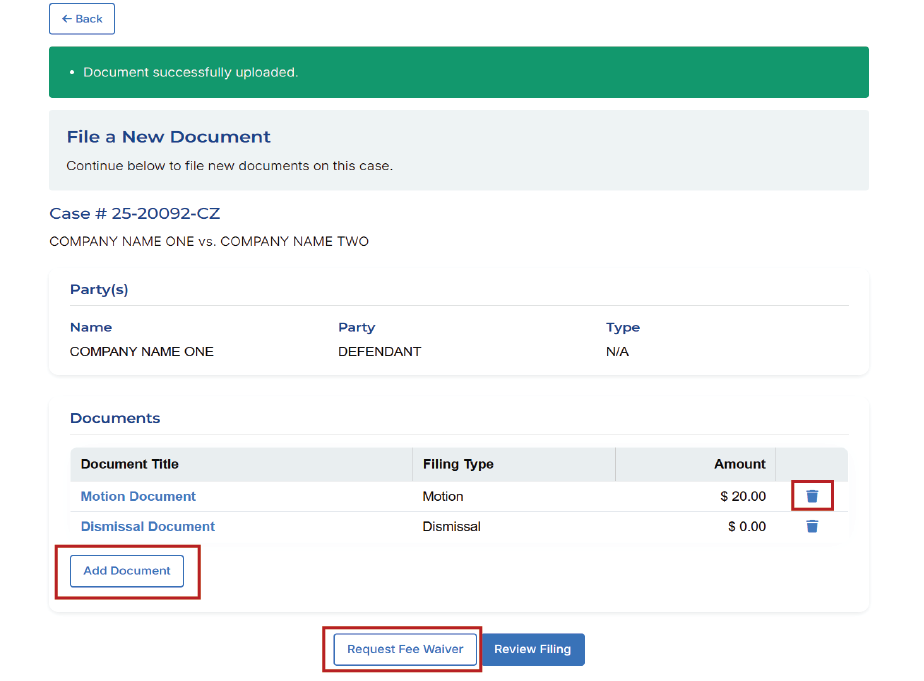The image size is (924, 681).
Task: Go back using the Back button
Action: (82, 19)
